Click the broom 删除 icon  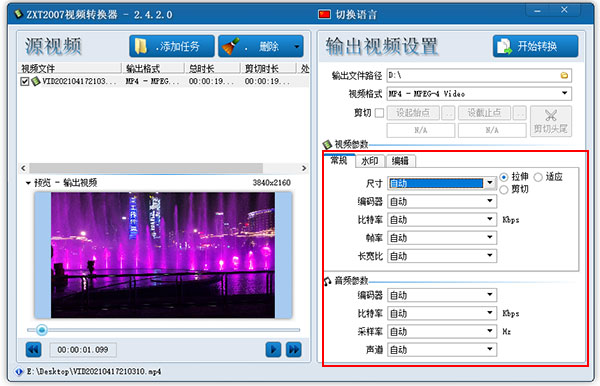click(231, 46)
